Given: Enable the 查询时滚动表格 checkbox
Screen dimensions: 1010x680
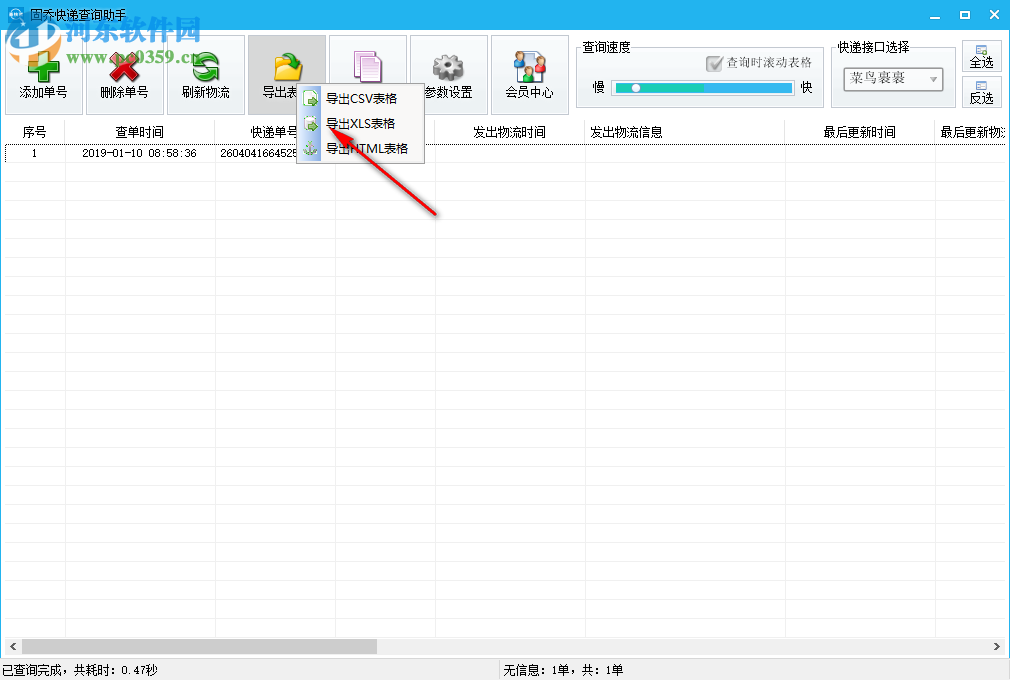Looking at the screenshot, I should pyautogui.click(x=713, y=64).
